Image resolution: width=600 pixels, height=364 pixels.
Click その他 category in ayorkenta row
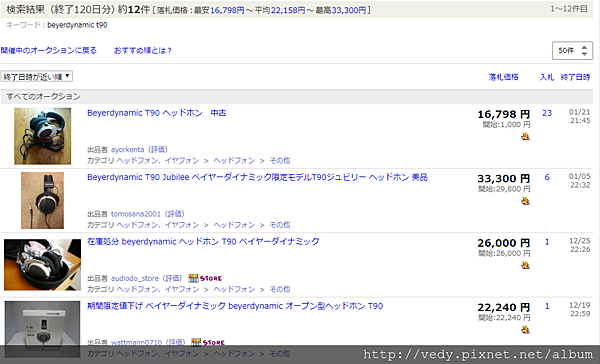click(280, 161)
